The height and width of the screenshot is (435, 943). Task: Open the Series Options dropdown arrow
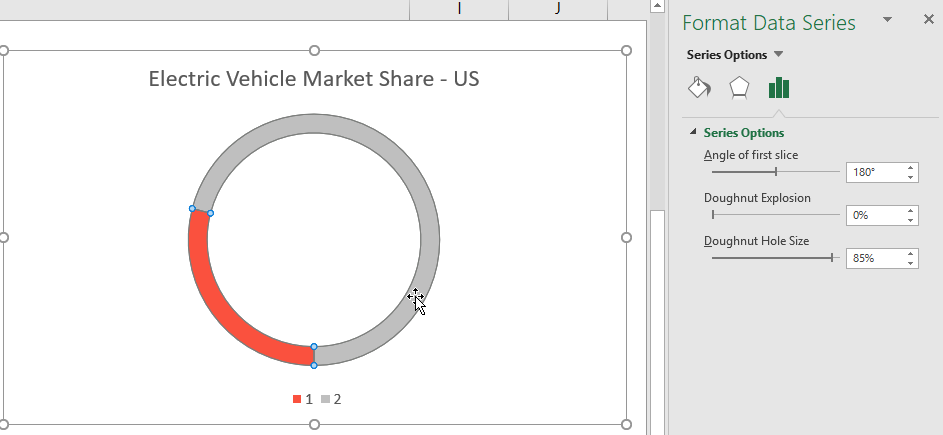[x=778, y=55]
